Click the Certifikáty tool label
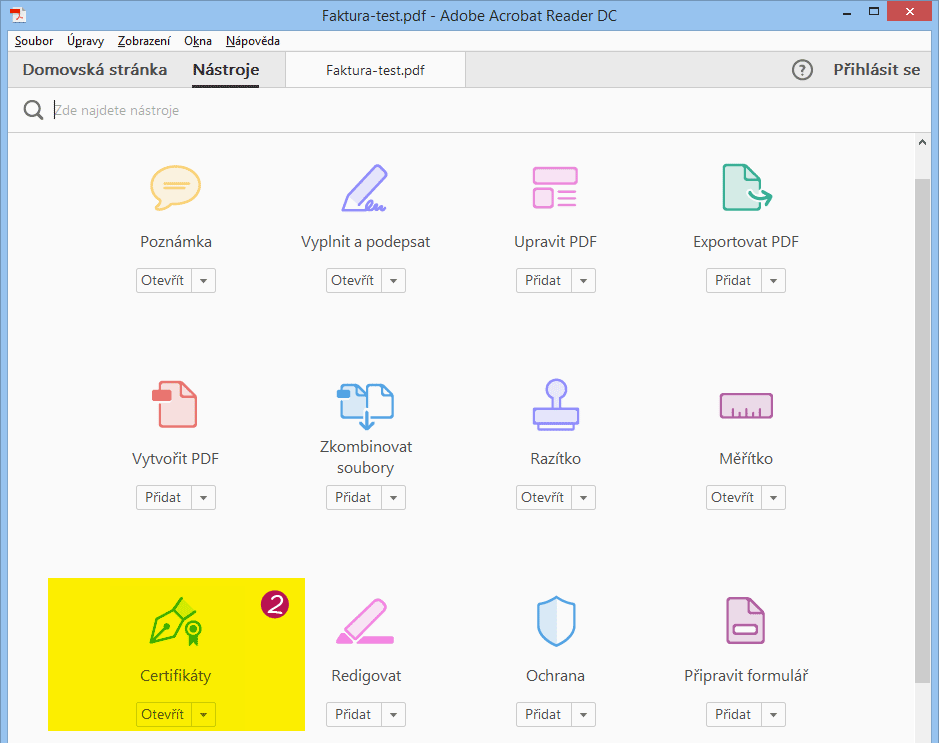 click(x=175, y=676)
